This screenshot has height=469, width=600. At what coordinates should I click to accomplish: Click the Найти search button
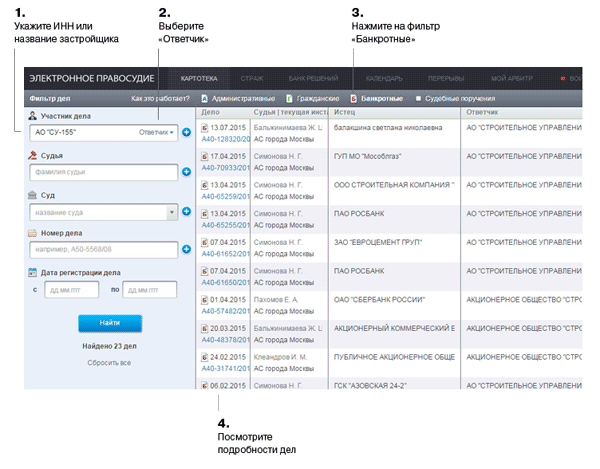coord(110,323)
